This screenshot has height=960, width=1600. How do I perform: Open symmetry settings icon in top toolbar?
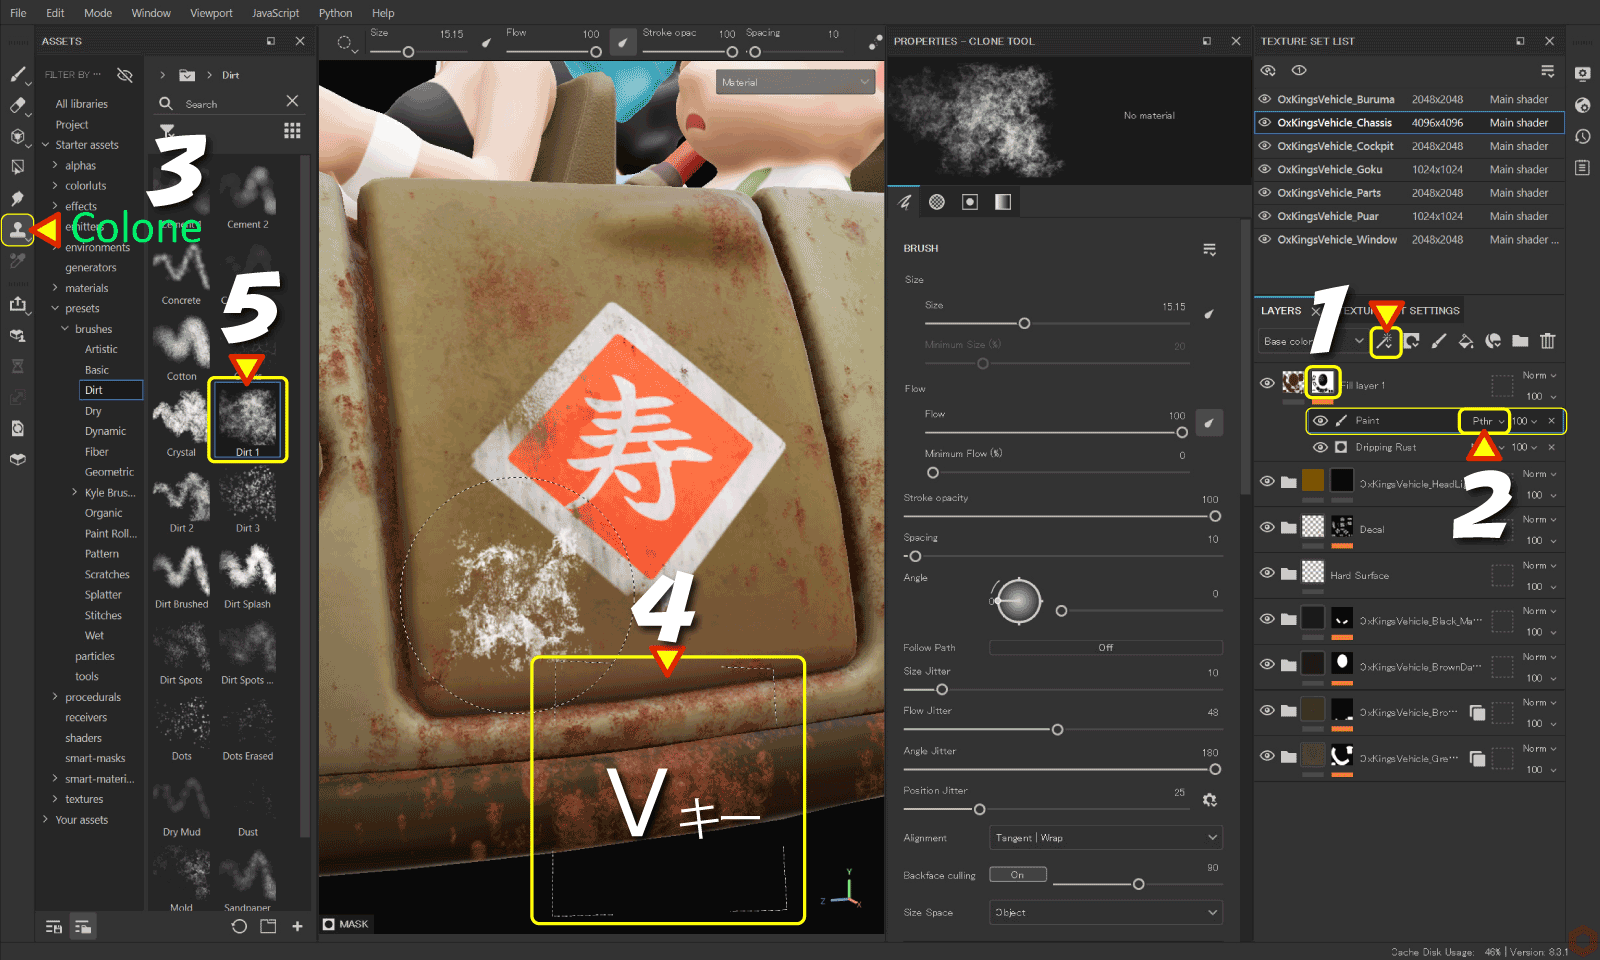[875, 42]
